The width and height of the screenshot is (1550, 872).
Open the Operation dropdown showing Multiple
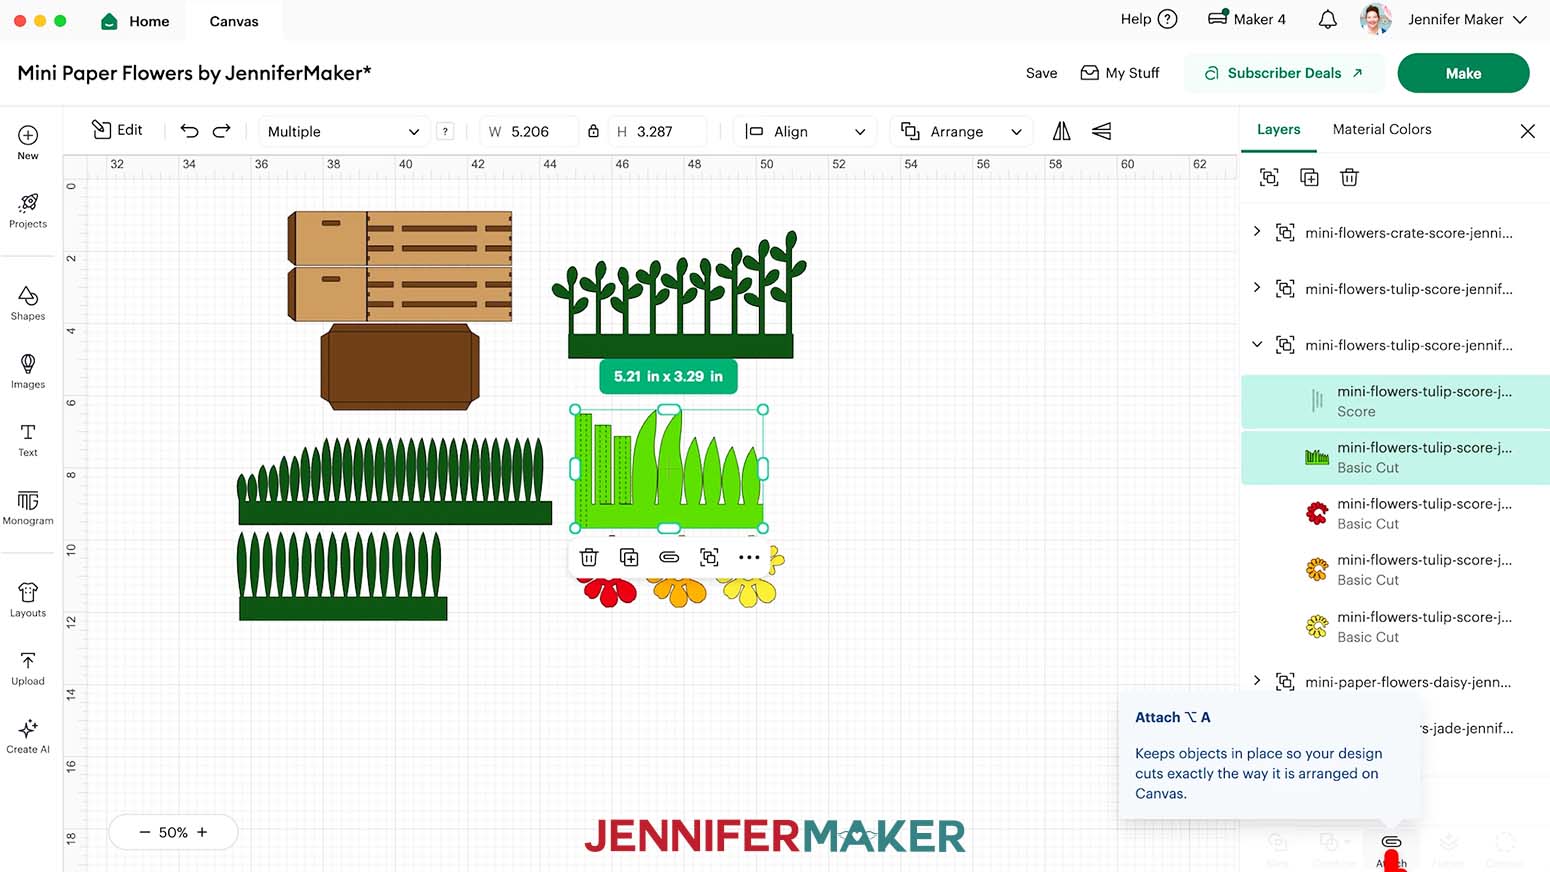tap(343, 131)
